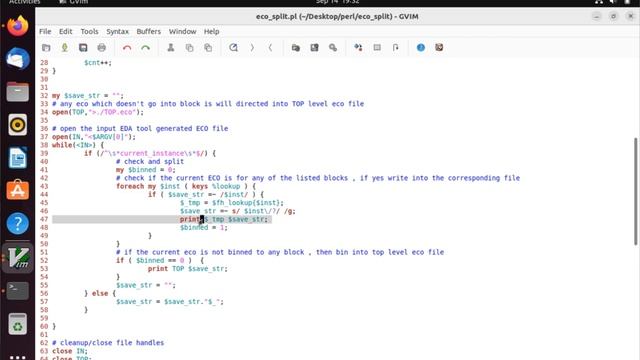Click the GVim icon in the dock
Image resolution: width=640 pixels, height=360 pixels.
tap(18, 257)
